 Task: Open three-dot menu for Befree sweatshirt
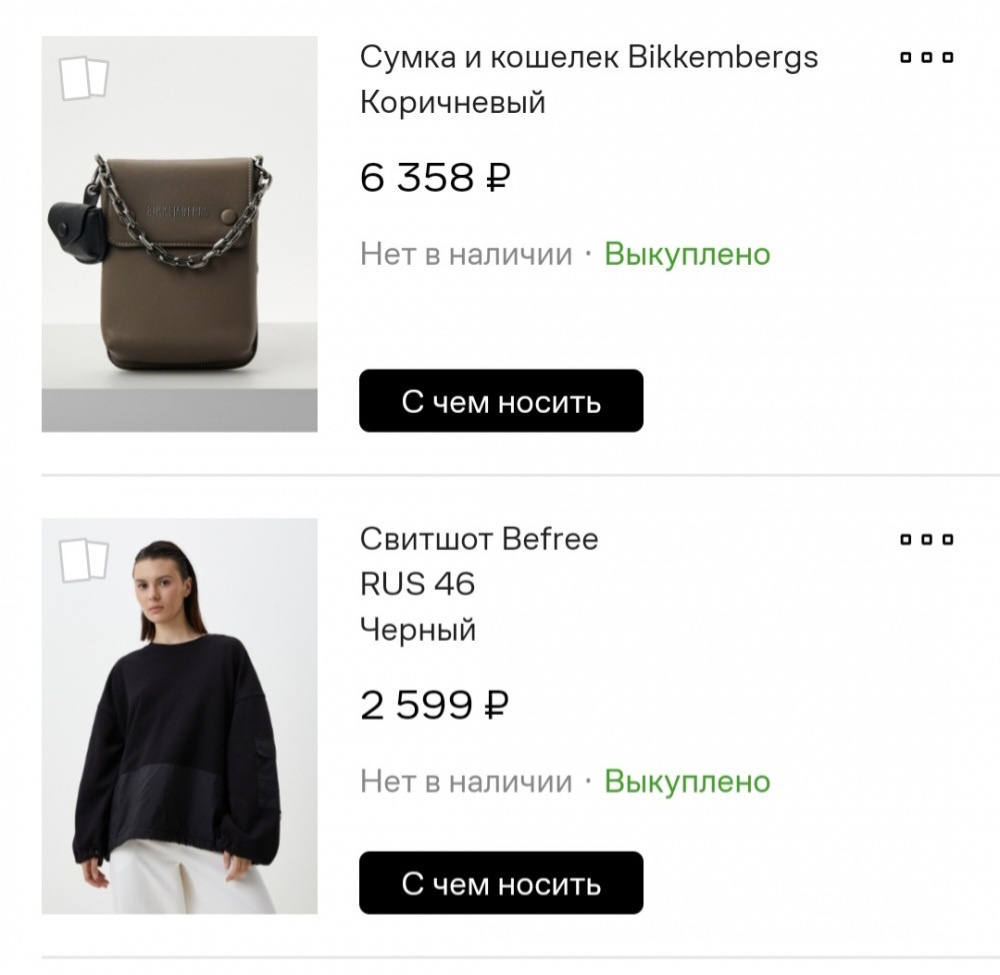[927, 540]
